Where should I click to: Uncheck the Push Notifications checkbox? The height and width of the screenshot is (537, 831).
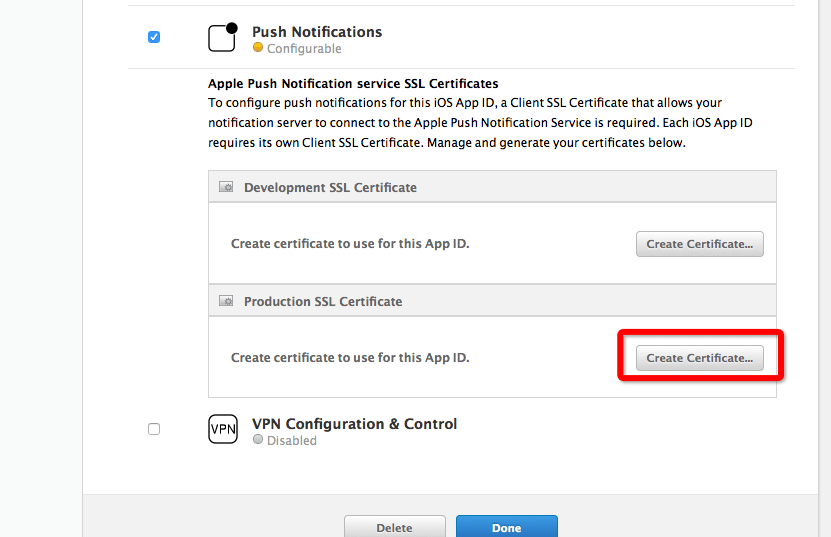(x=154, y=37)
